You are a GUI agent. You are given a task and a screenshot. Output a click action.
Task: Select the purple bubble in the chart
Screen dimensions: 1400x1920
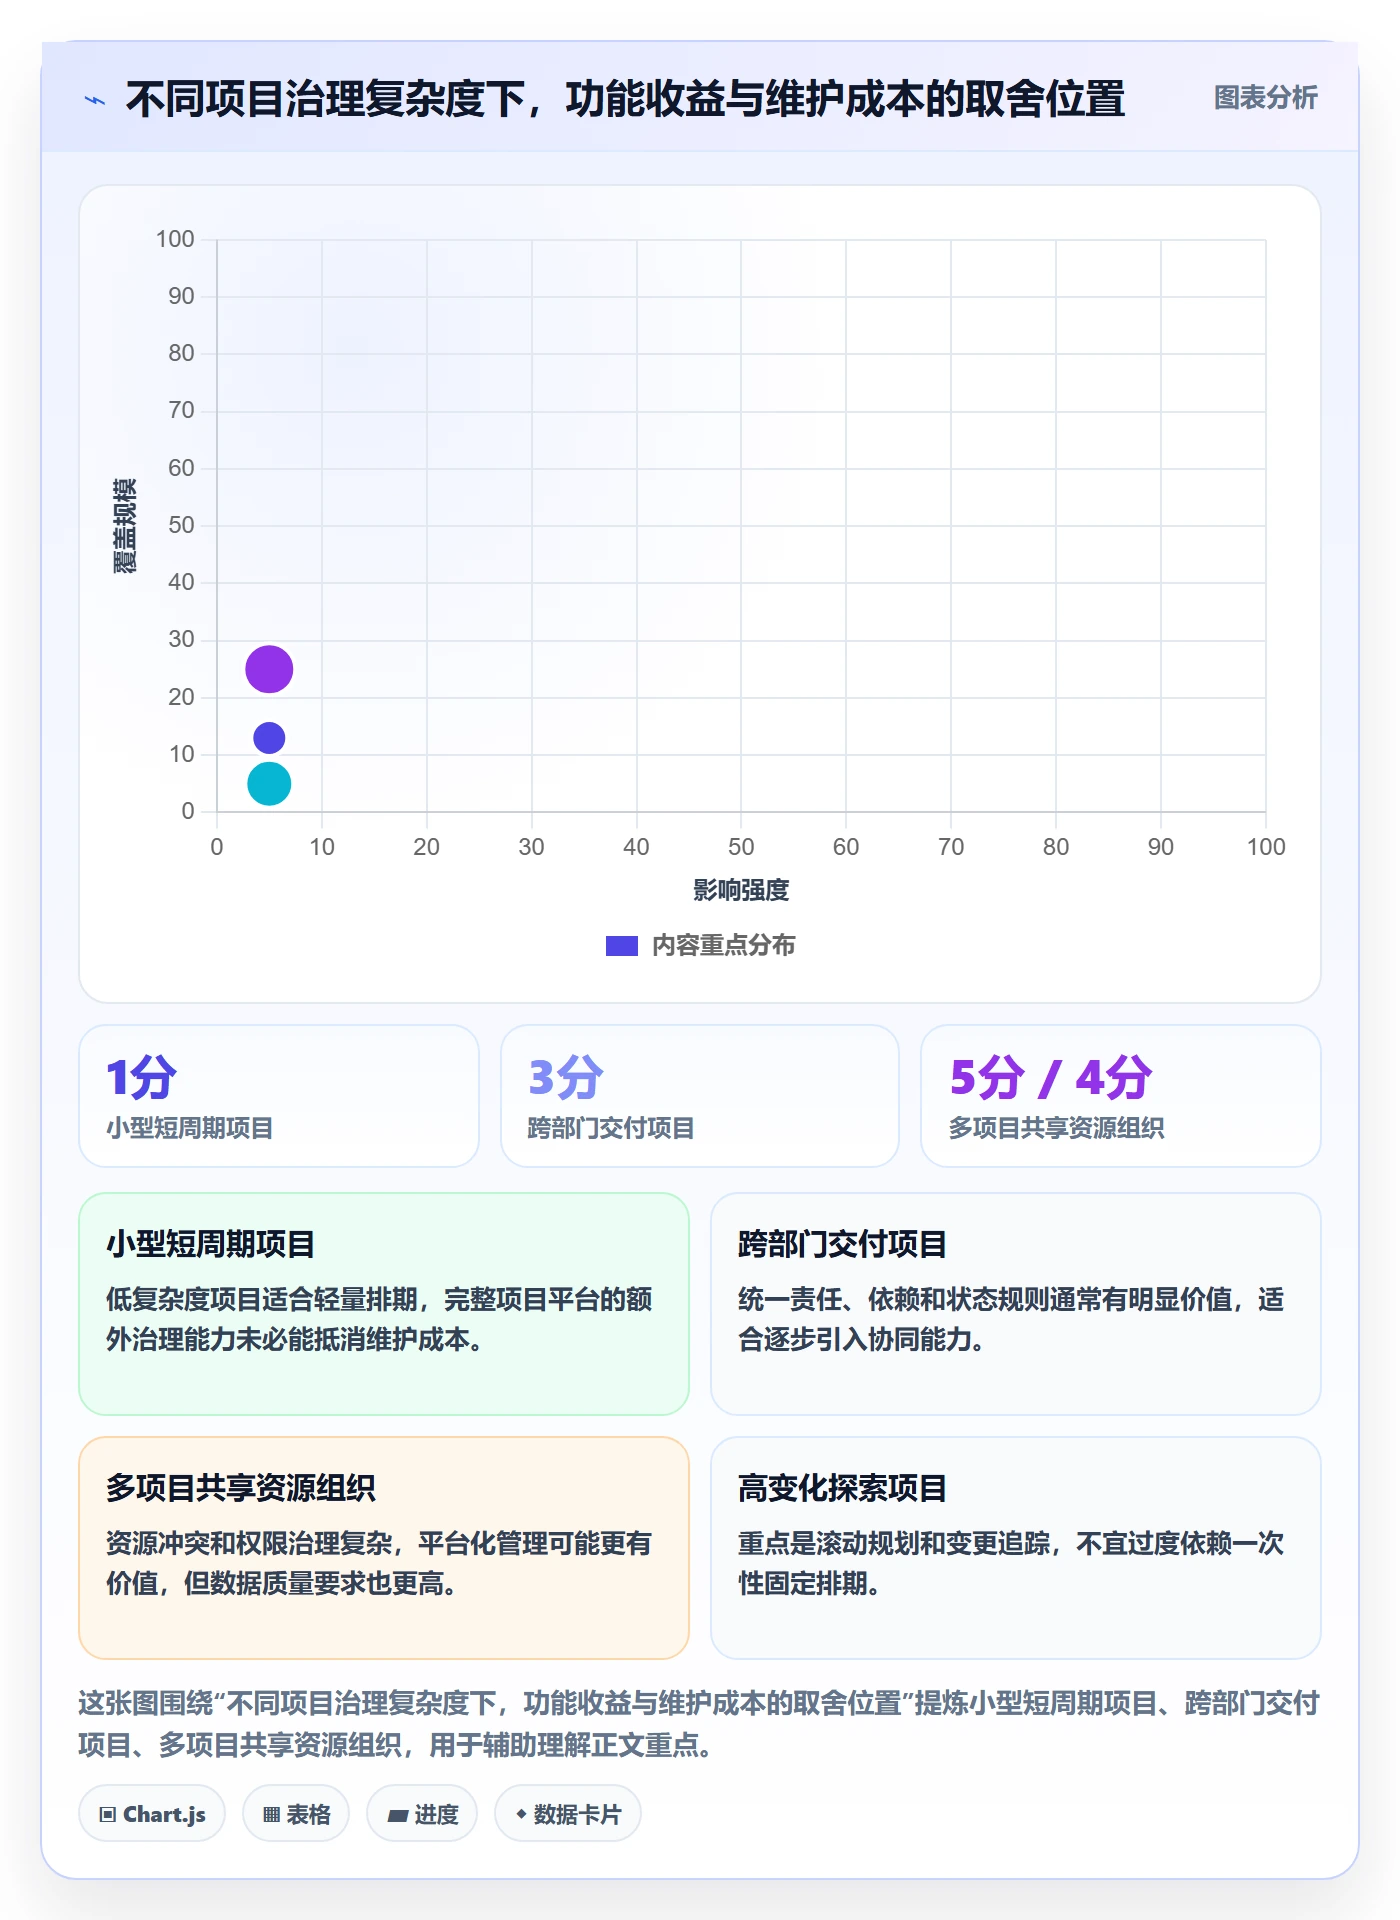(x=269, y=669)
